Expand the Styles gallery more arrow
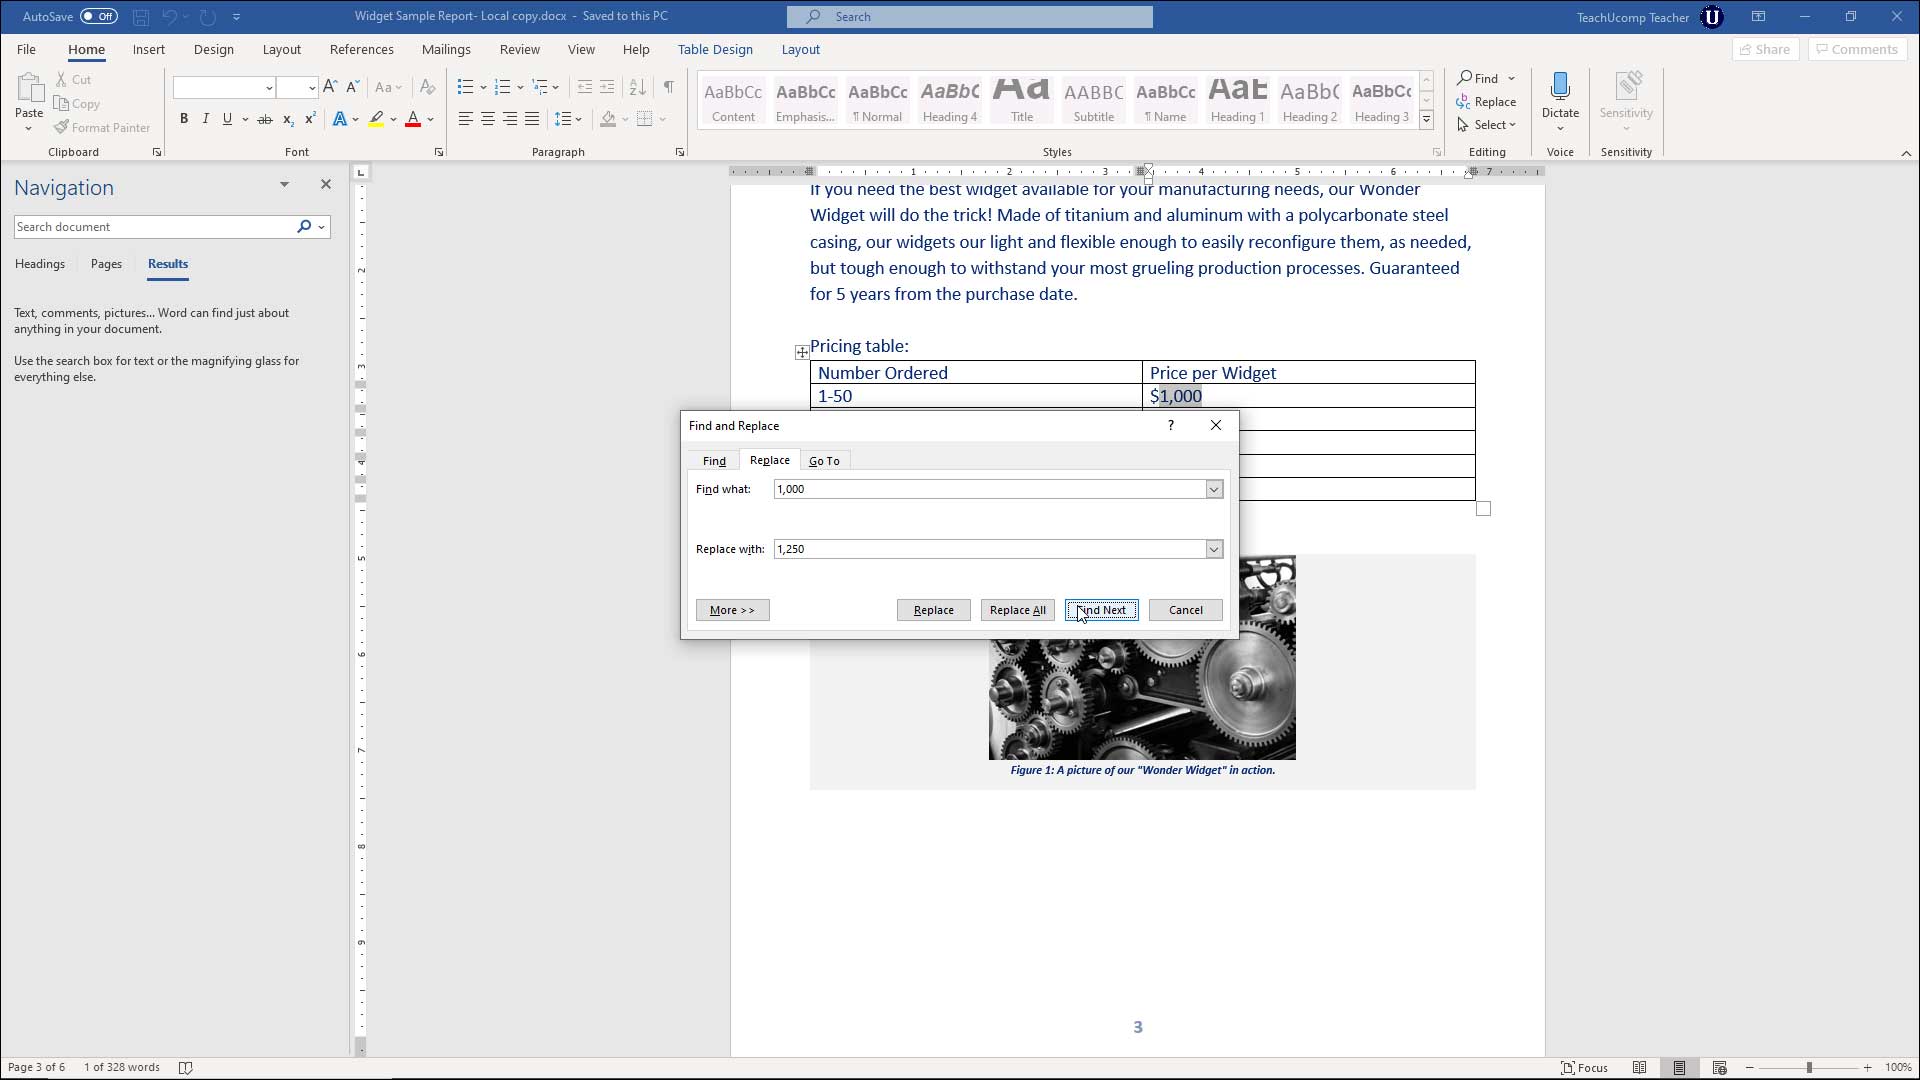This screenshot has height=1080, width=1920. (1427, 120)
